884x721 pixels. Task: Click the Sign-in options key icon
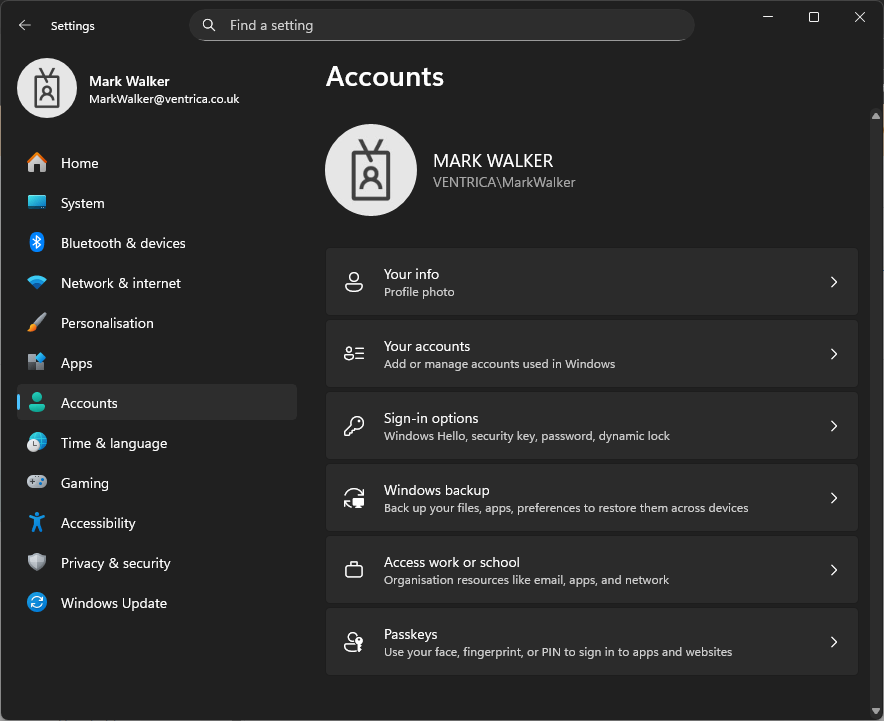coord(354,426)
